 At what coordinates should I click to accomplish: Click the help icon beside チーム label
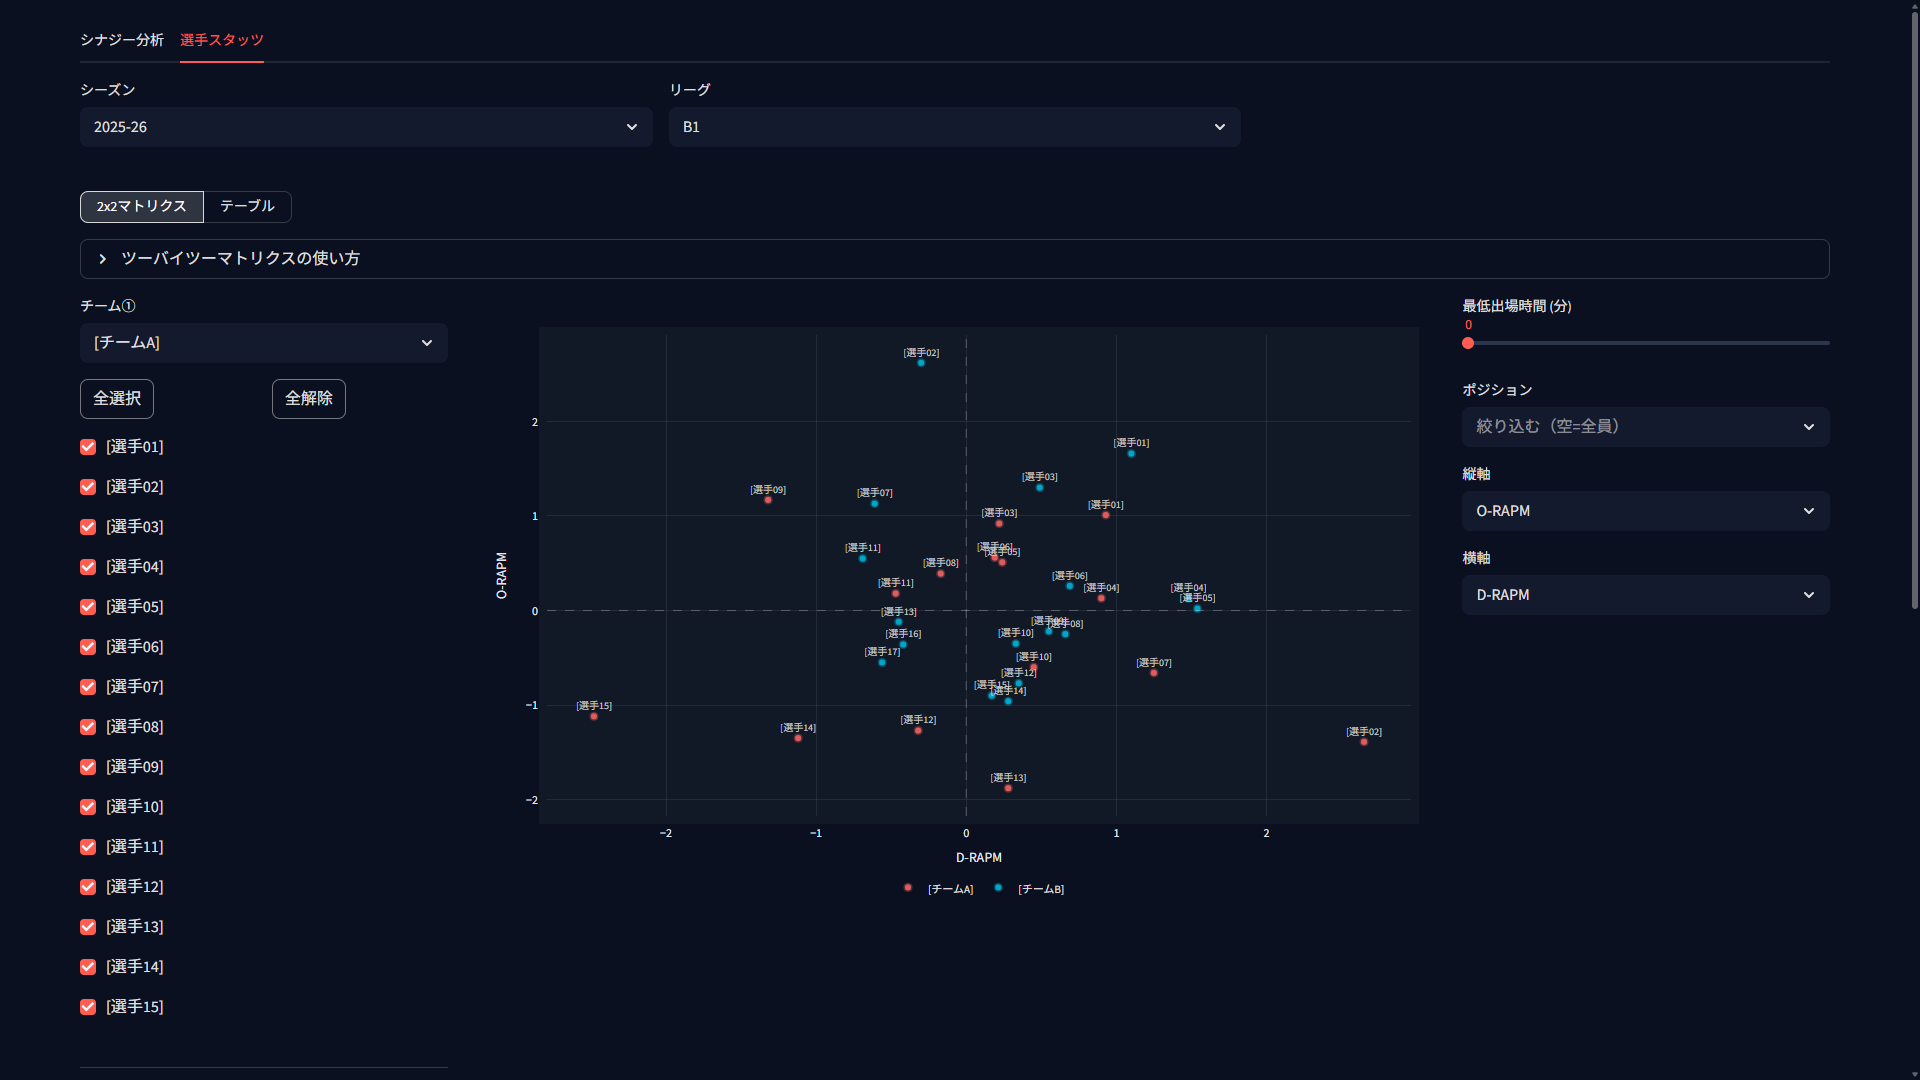(128, 306)
